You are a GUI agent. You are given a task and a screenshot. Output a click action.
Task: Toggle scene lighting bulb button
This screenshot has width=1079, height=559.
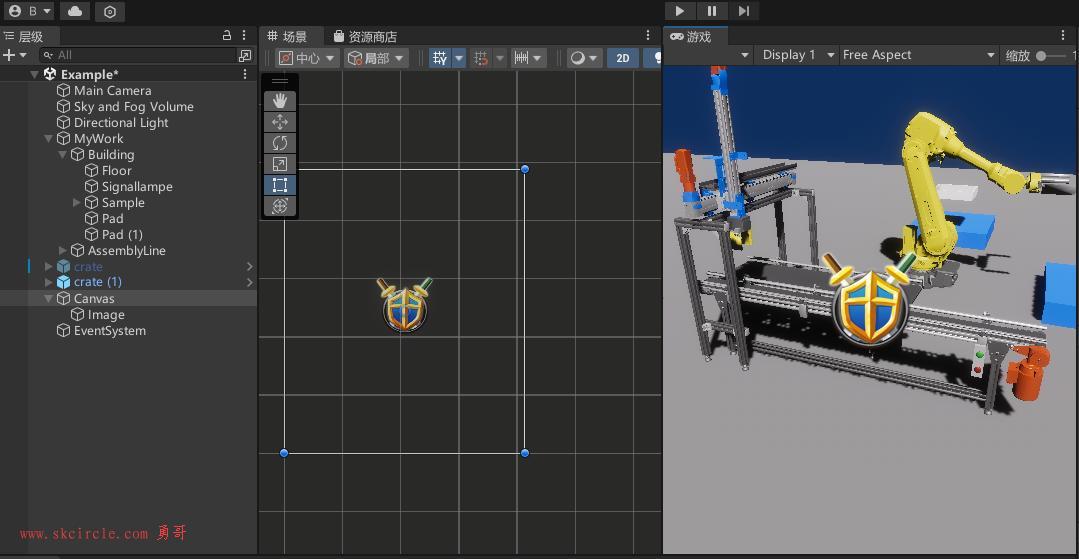click(654, 59)
